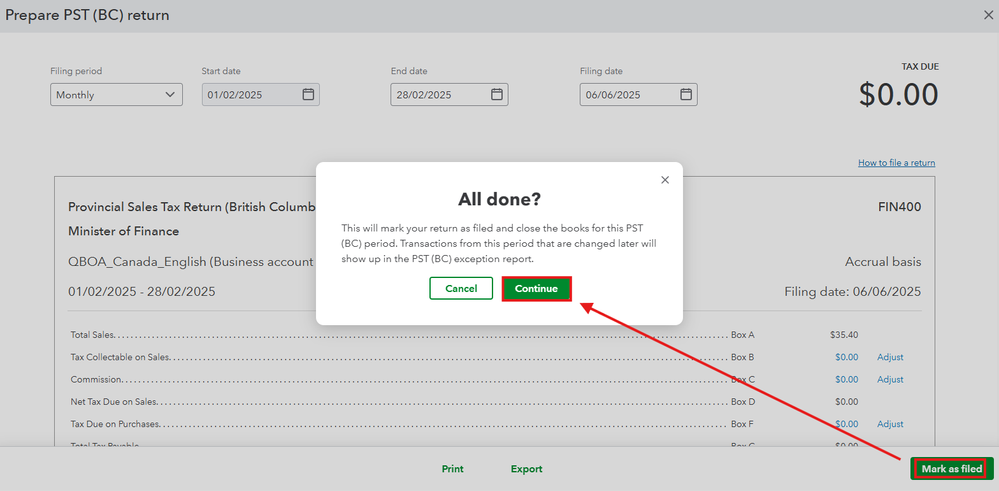This screenshot has height=491, width=999.
Task: Print the PST return
Action: pyautogui.click(x=453, y=469)
